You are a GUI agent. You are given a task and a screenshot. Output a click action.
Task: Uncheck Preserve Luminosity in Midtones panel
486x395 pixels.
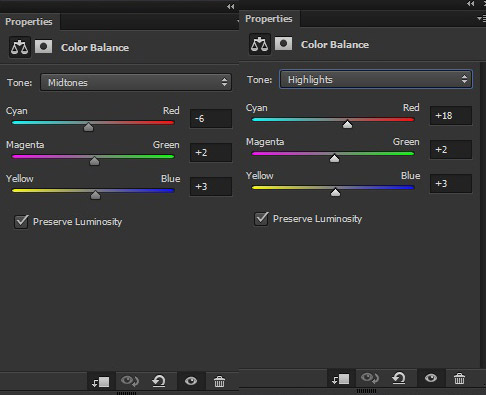[x=21, y=221]
